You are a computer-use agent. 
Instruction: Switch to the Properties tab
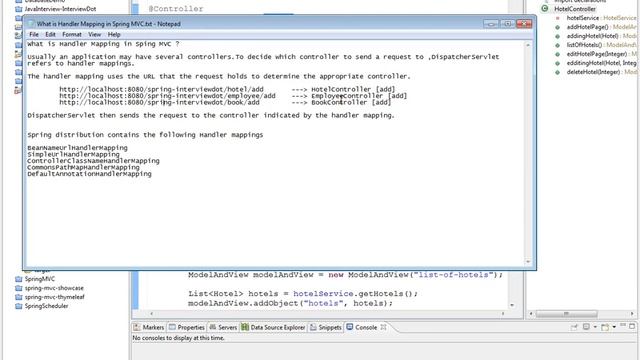(191, 327)
